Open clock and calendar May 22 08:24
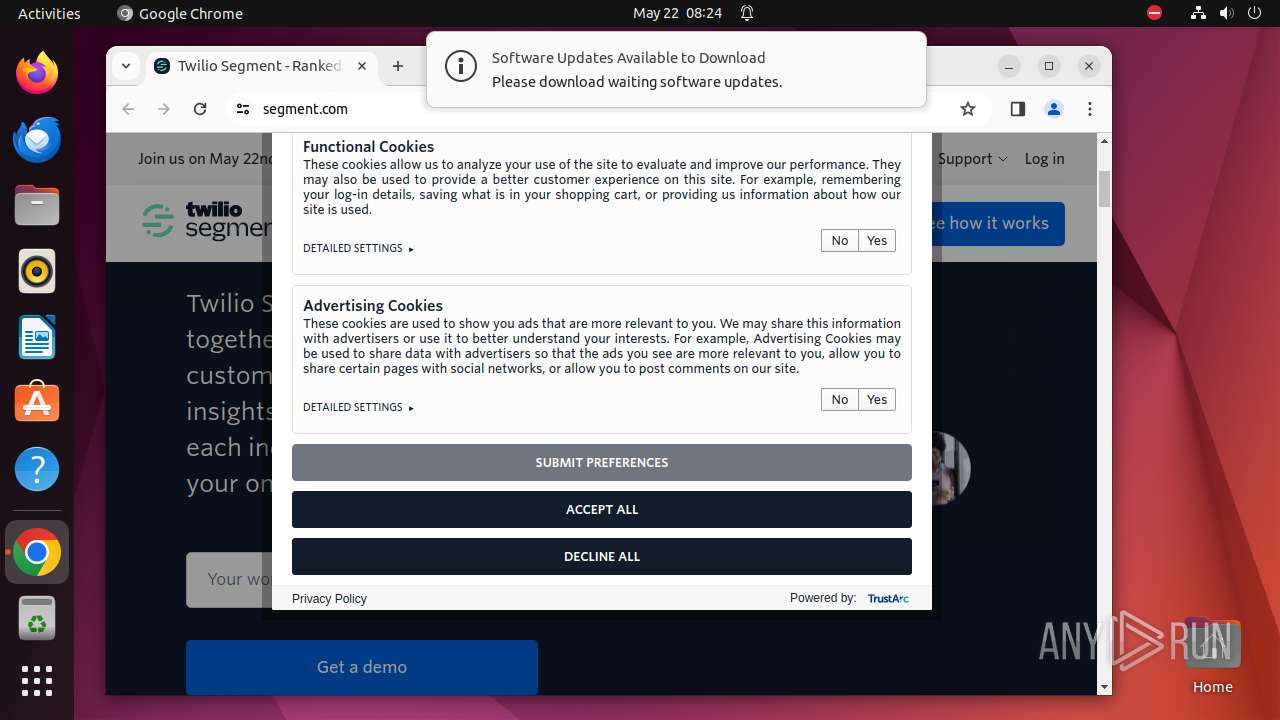 coord(677,13)
